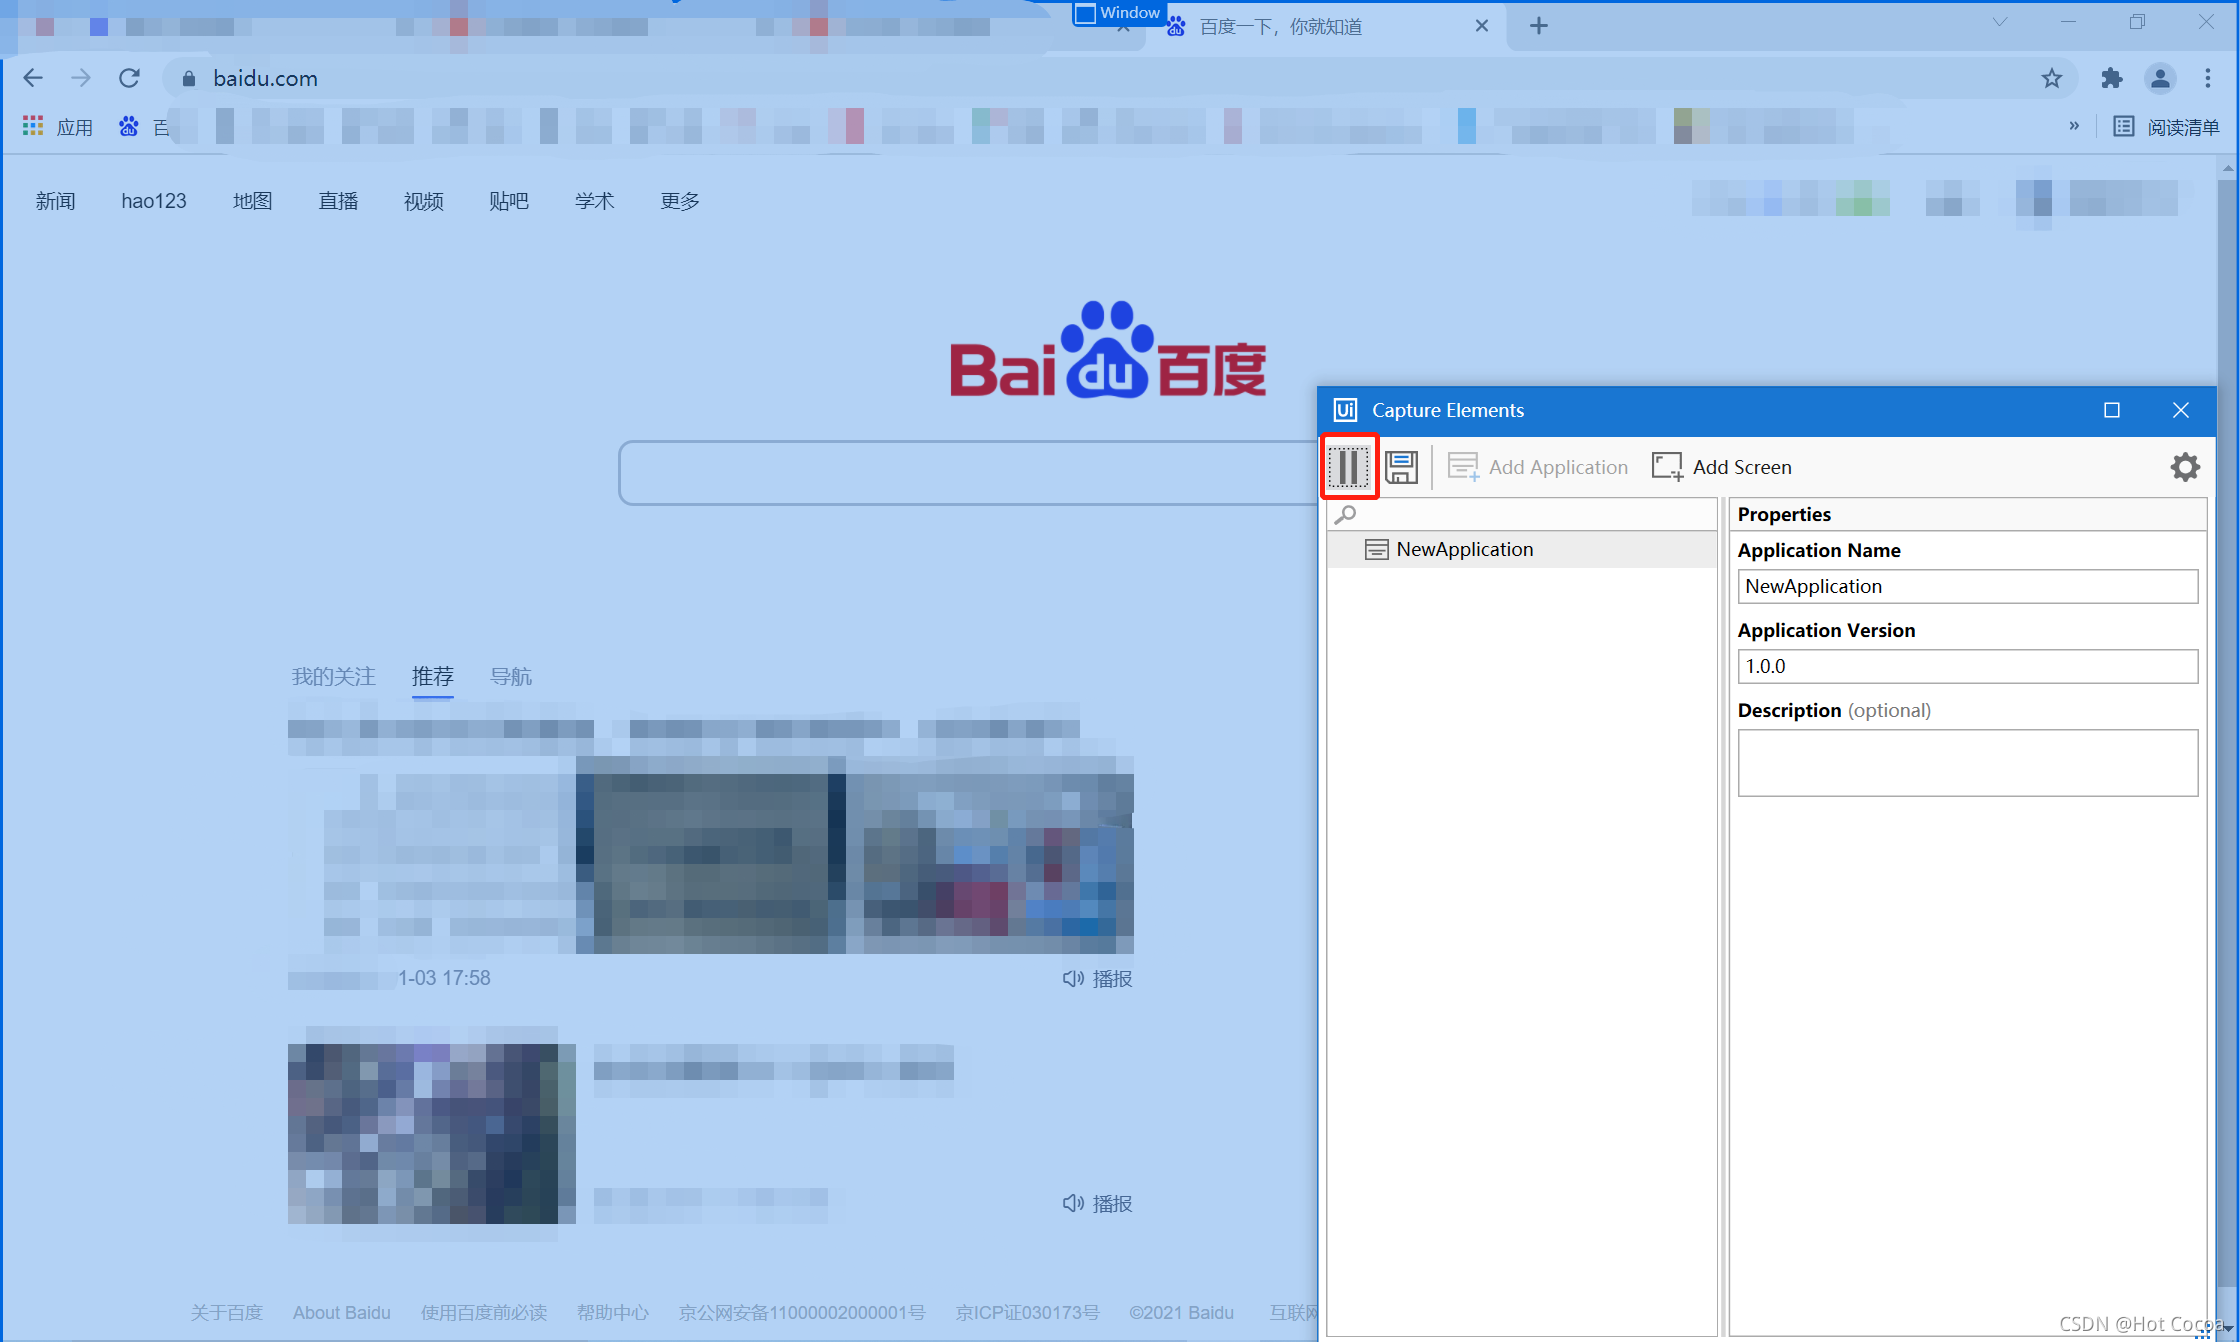The width and height of the screenshot is (2240, 1342).
Task: Open new browser tab with plus
Action: pyautogui.click(x=1538, y=26)
